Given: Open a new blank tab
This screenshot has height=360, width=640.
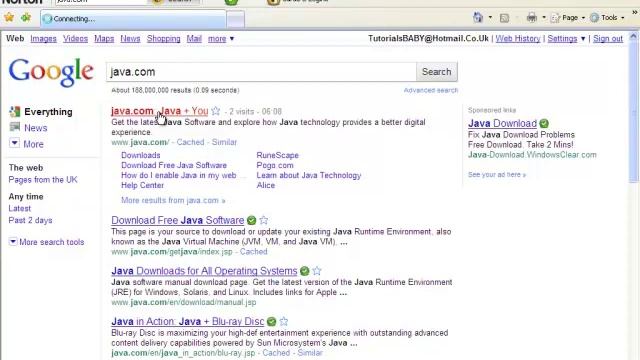Looking at the screenshot, I should [236, 19].
